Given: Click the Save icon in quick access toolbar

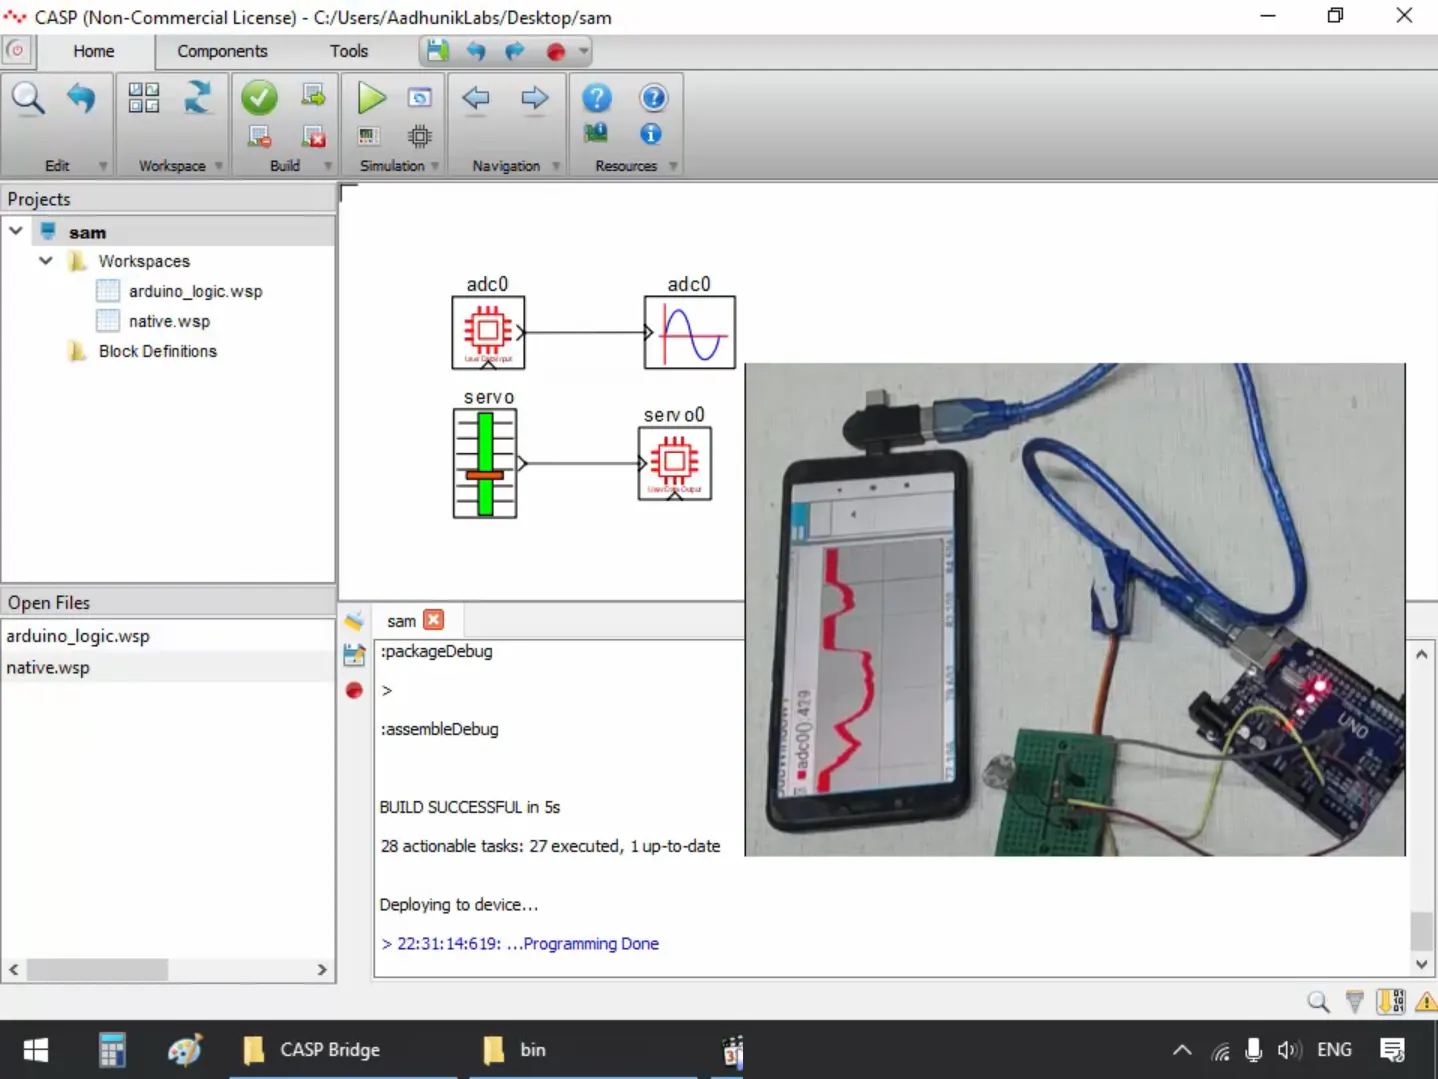Looking at the screenshot, I should pos(436,50).
